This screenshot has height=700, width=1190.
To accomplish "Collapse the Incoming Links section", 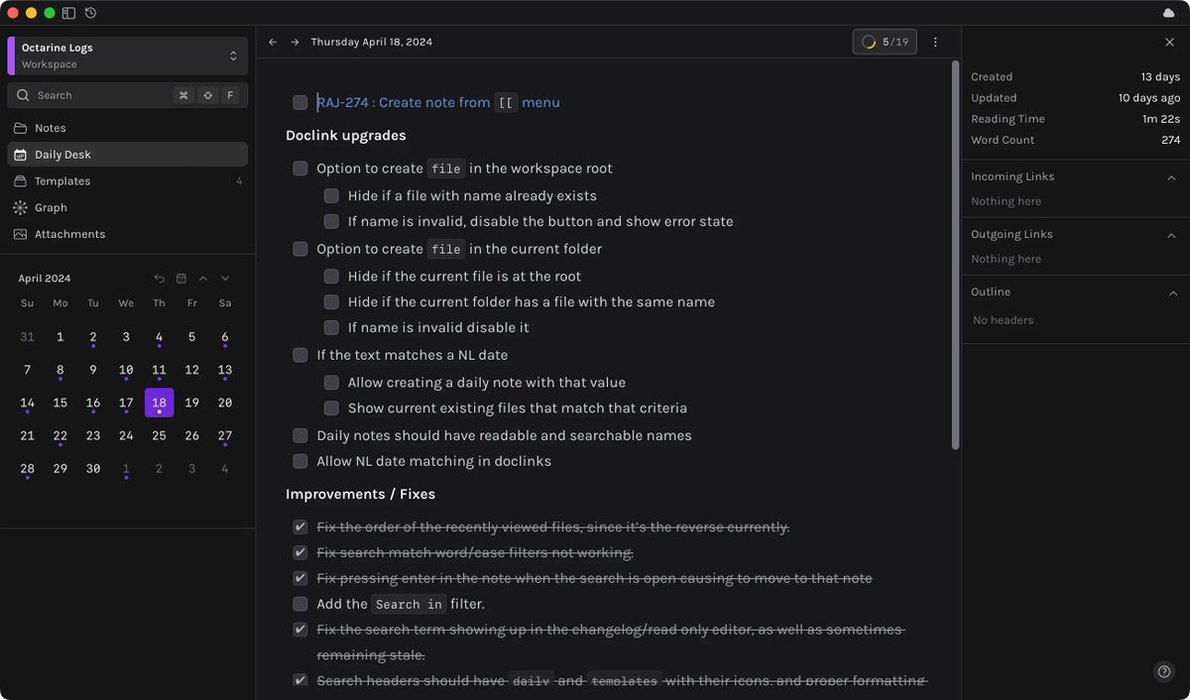I will [x=1171, y=177].
